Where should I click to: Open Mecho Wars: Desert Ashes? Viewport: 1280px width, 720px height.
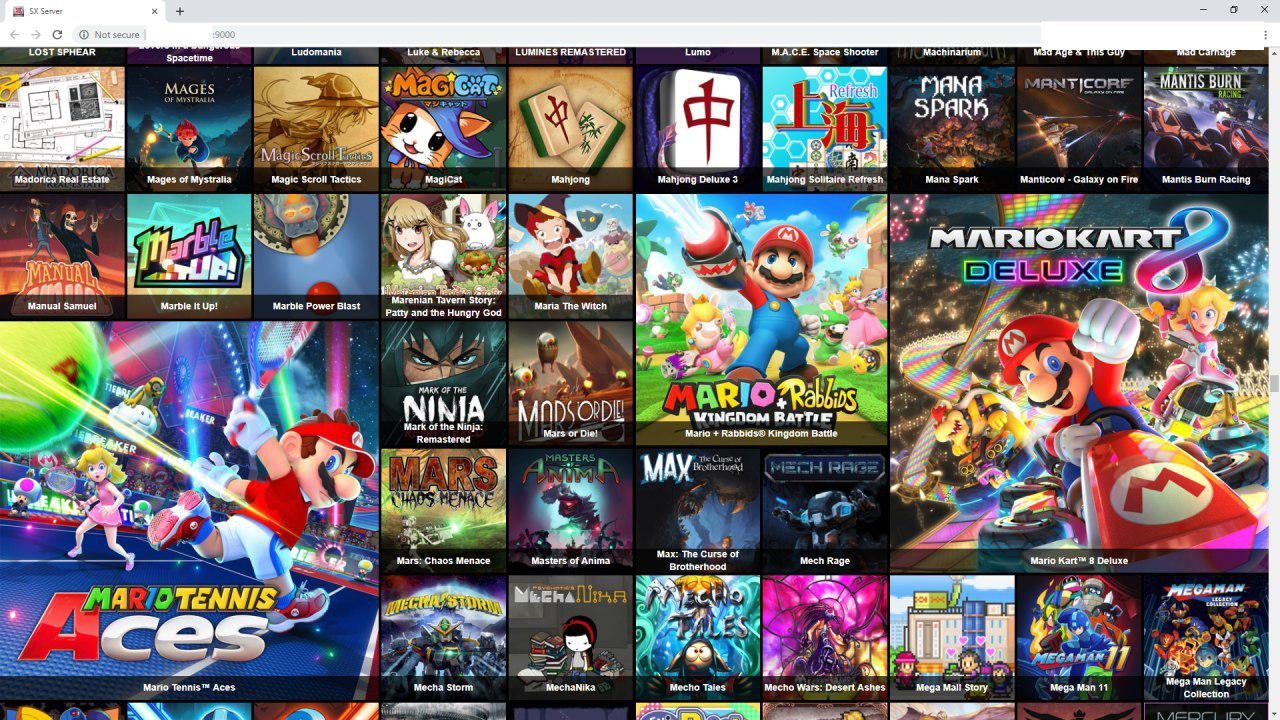coord(825,637)
